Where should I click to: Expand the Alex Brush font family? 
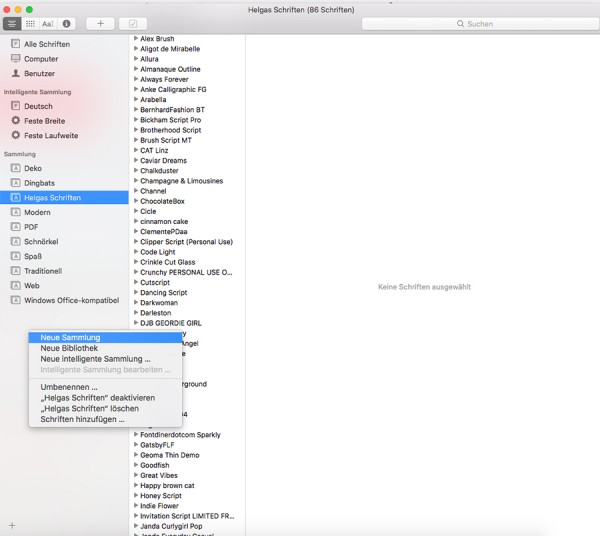[136, 38]
